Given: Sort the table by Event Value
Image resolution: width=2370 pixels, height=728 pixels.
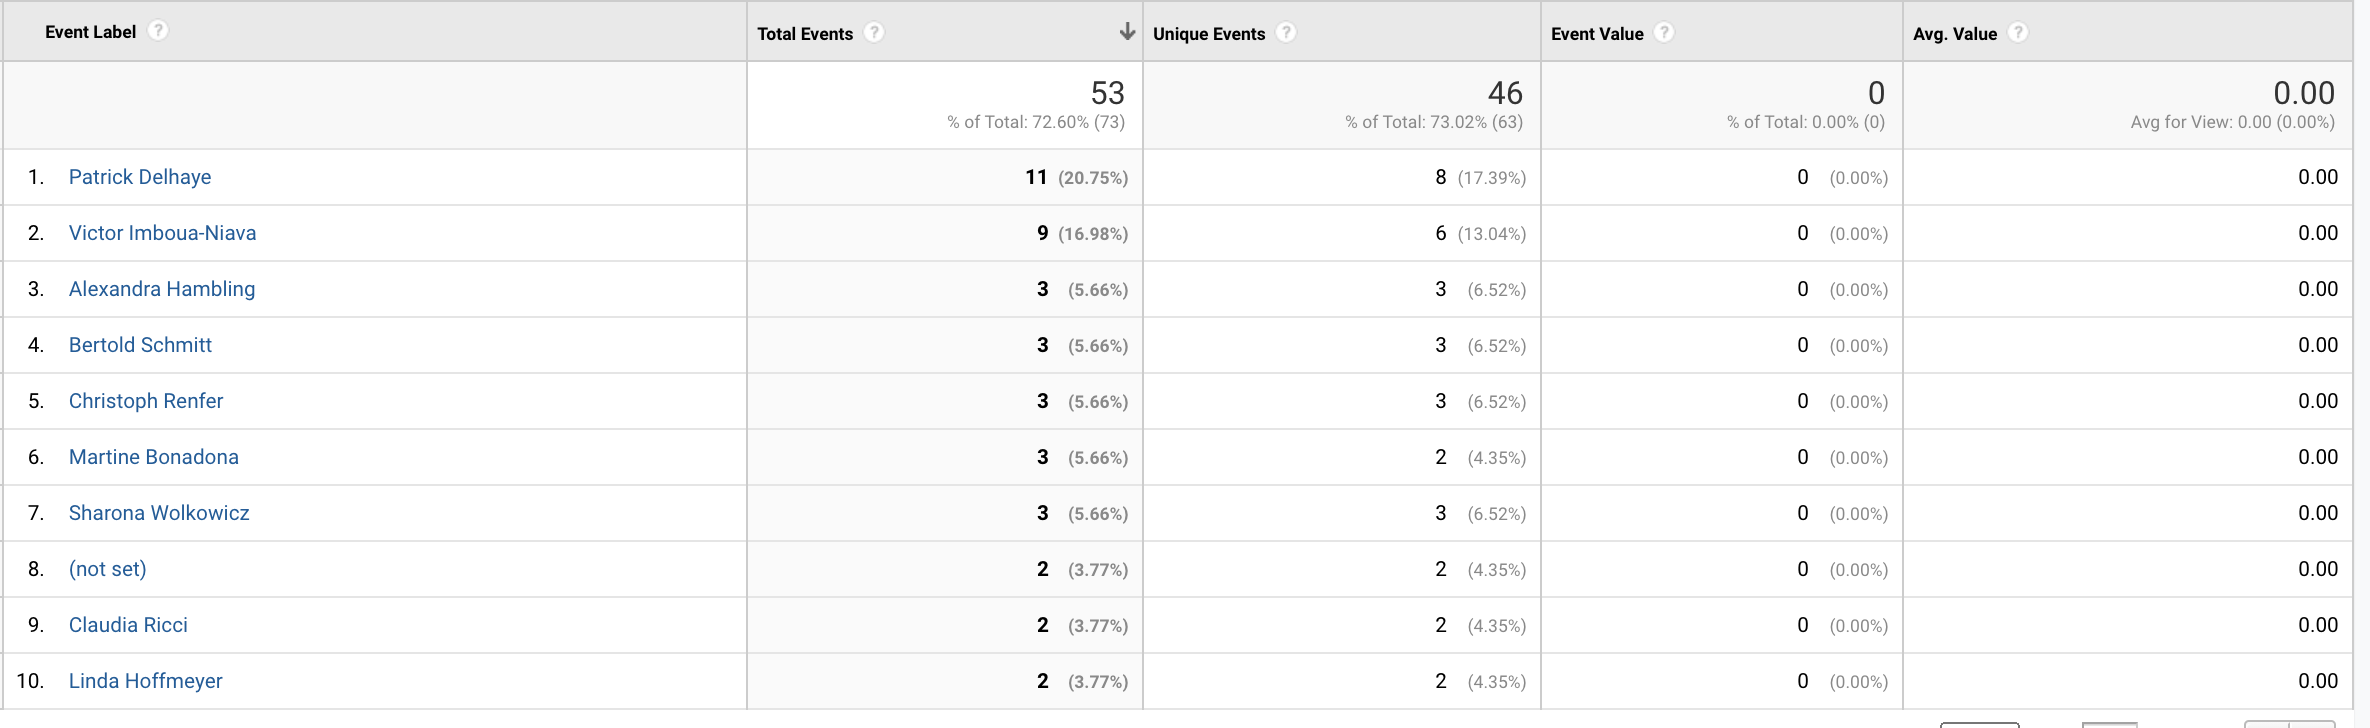Looking at the screenshot, I should (x=1597, y=33).
